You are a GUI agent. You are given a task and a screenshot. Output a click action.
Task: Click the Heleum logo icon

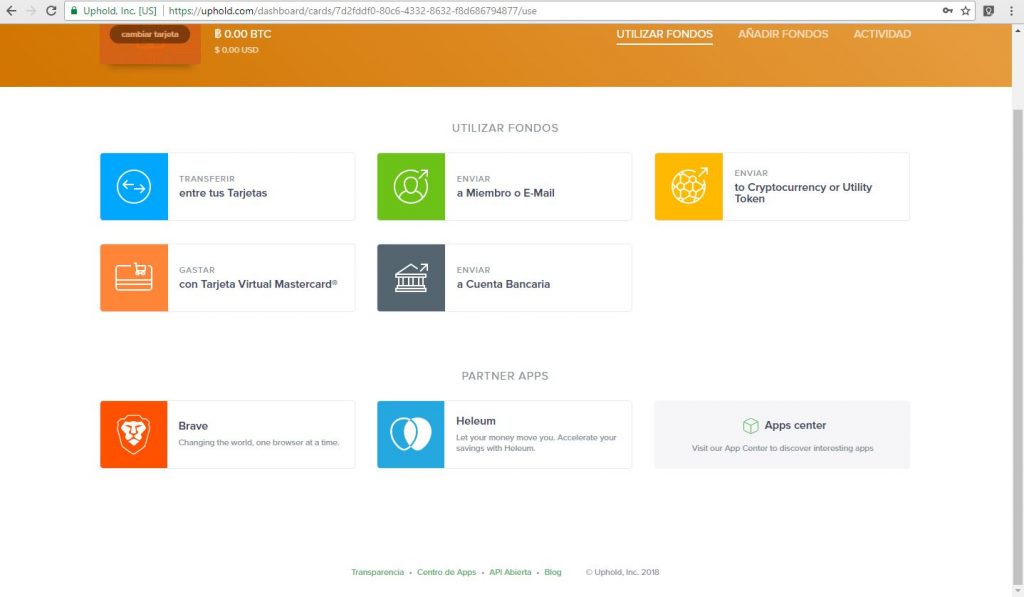click(x=411, y=434)
